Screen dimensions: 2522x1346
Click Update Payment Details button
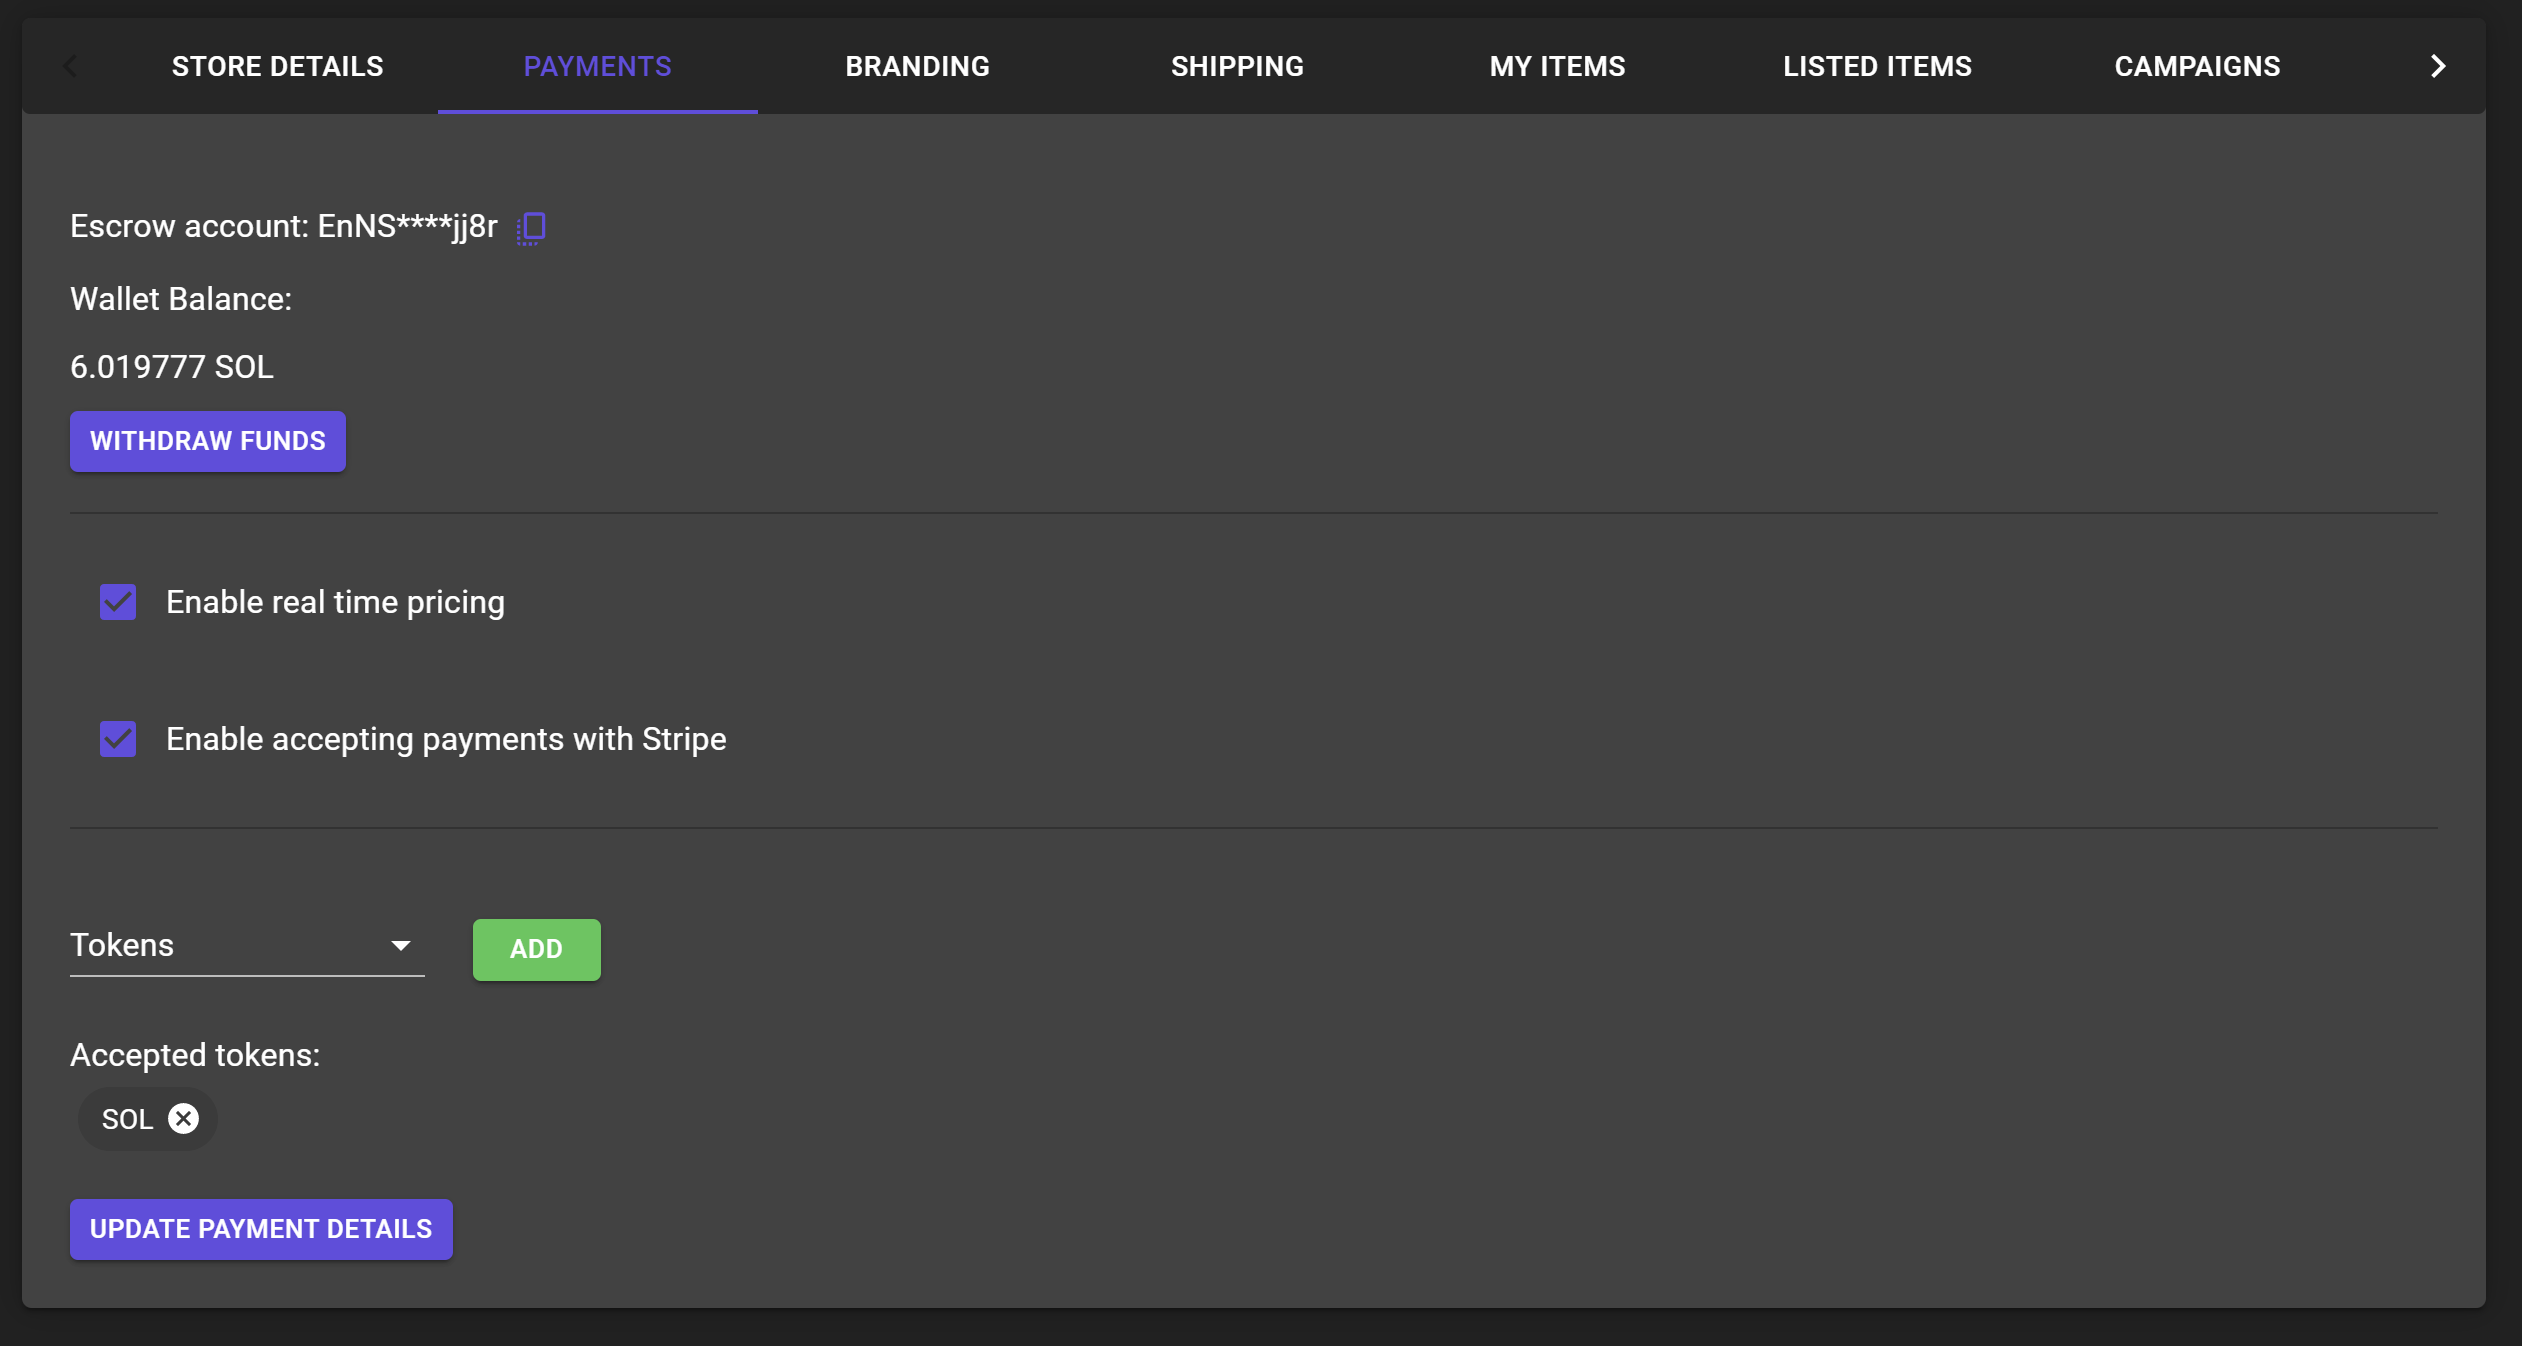[x=261, y=1229]
